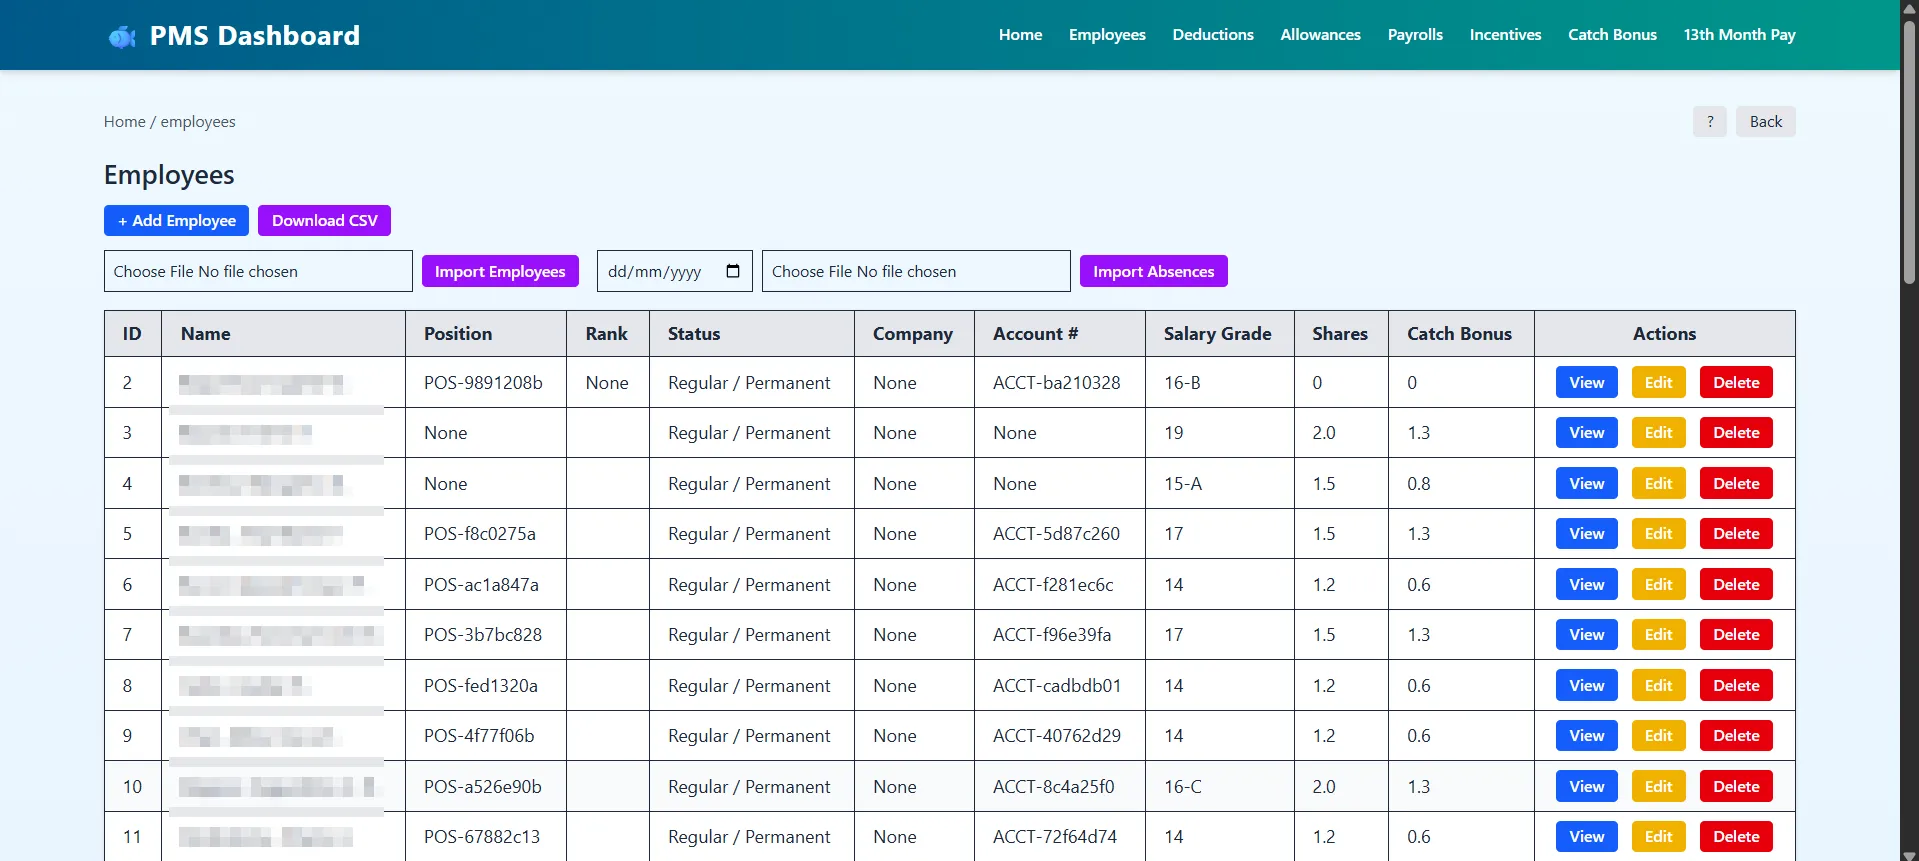Edit employee with position POS-67882c13
Screen dimensions: 1919x861
[x=1659, y=837]
